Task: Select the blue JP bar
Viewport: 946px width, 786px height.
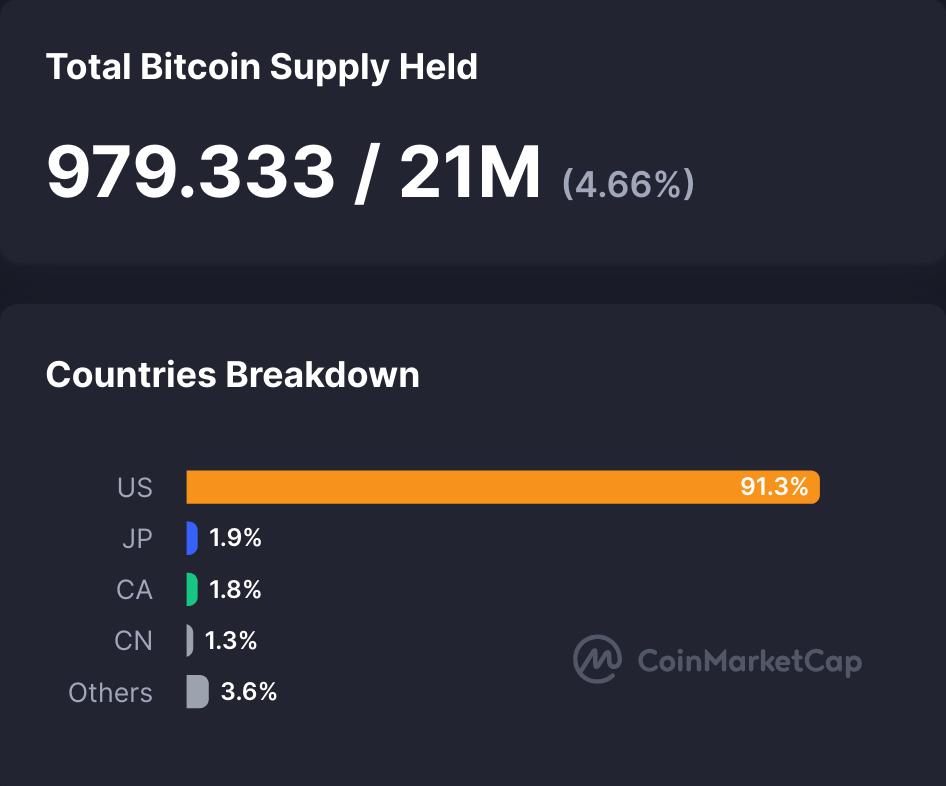Action: coord(192,538)
